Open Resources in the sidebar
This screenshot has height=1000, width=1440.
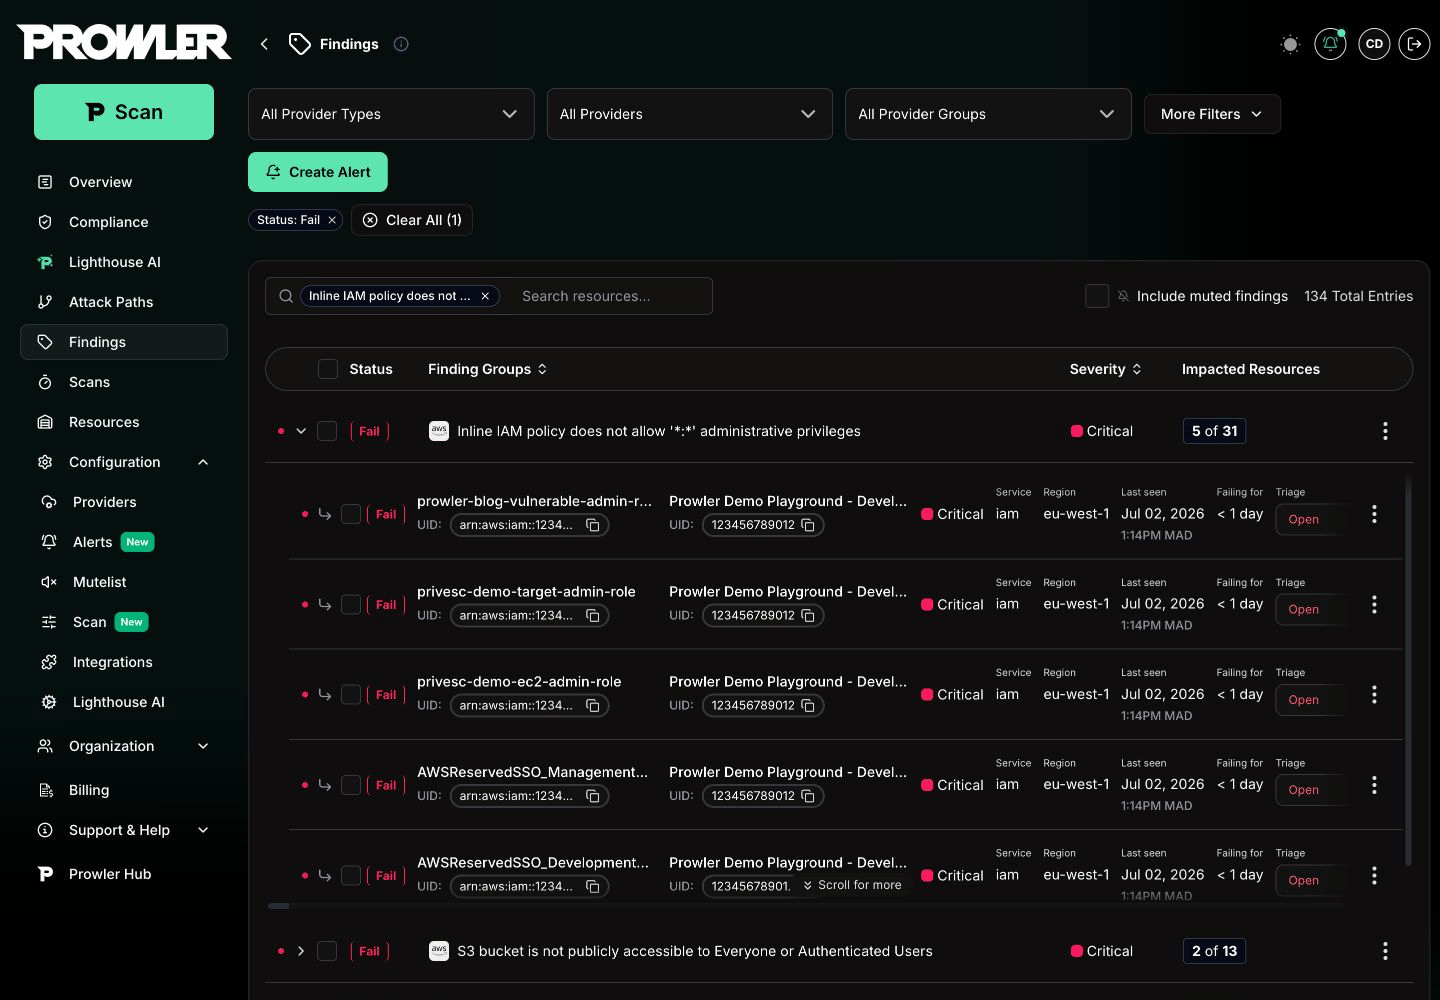[124, 422]
